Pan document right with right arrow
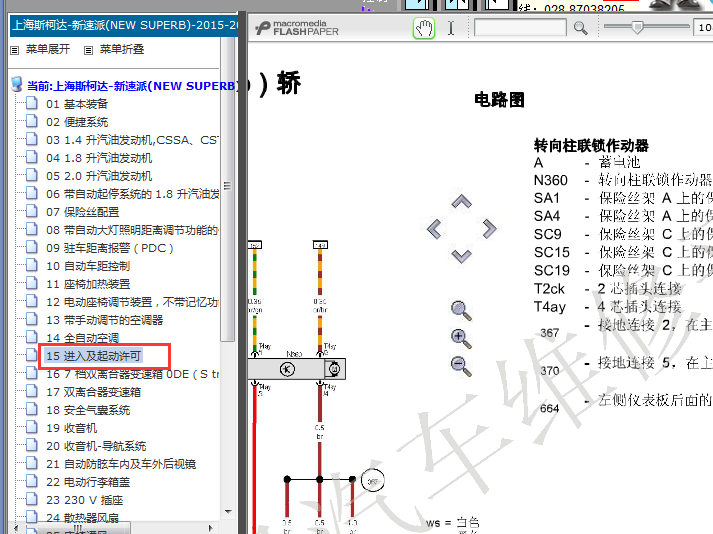This screenshot has width=713, height=534. point(489,228)
